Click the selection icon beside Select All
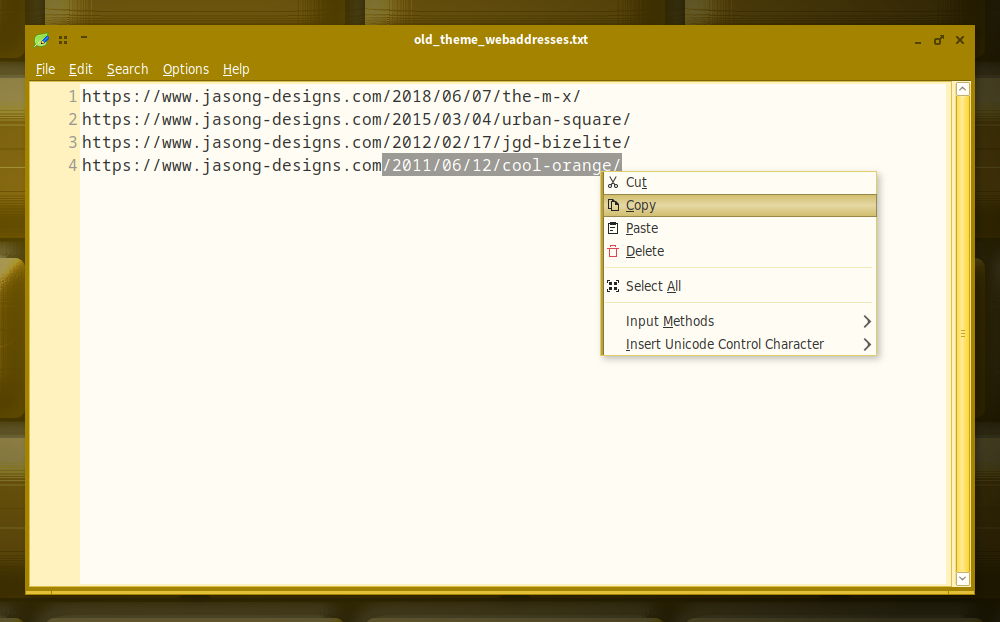1000x622 pixels. click(x=613, y=286)
